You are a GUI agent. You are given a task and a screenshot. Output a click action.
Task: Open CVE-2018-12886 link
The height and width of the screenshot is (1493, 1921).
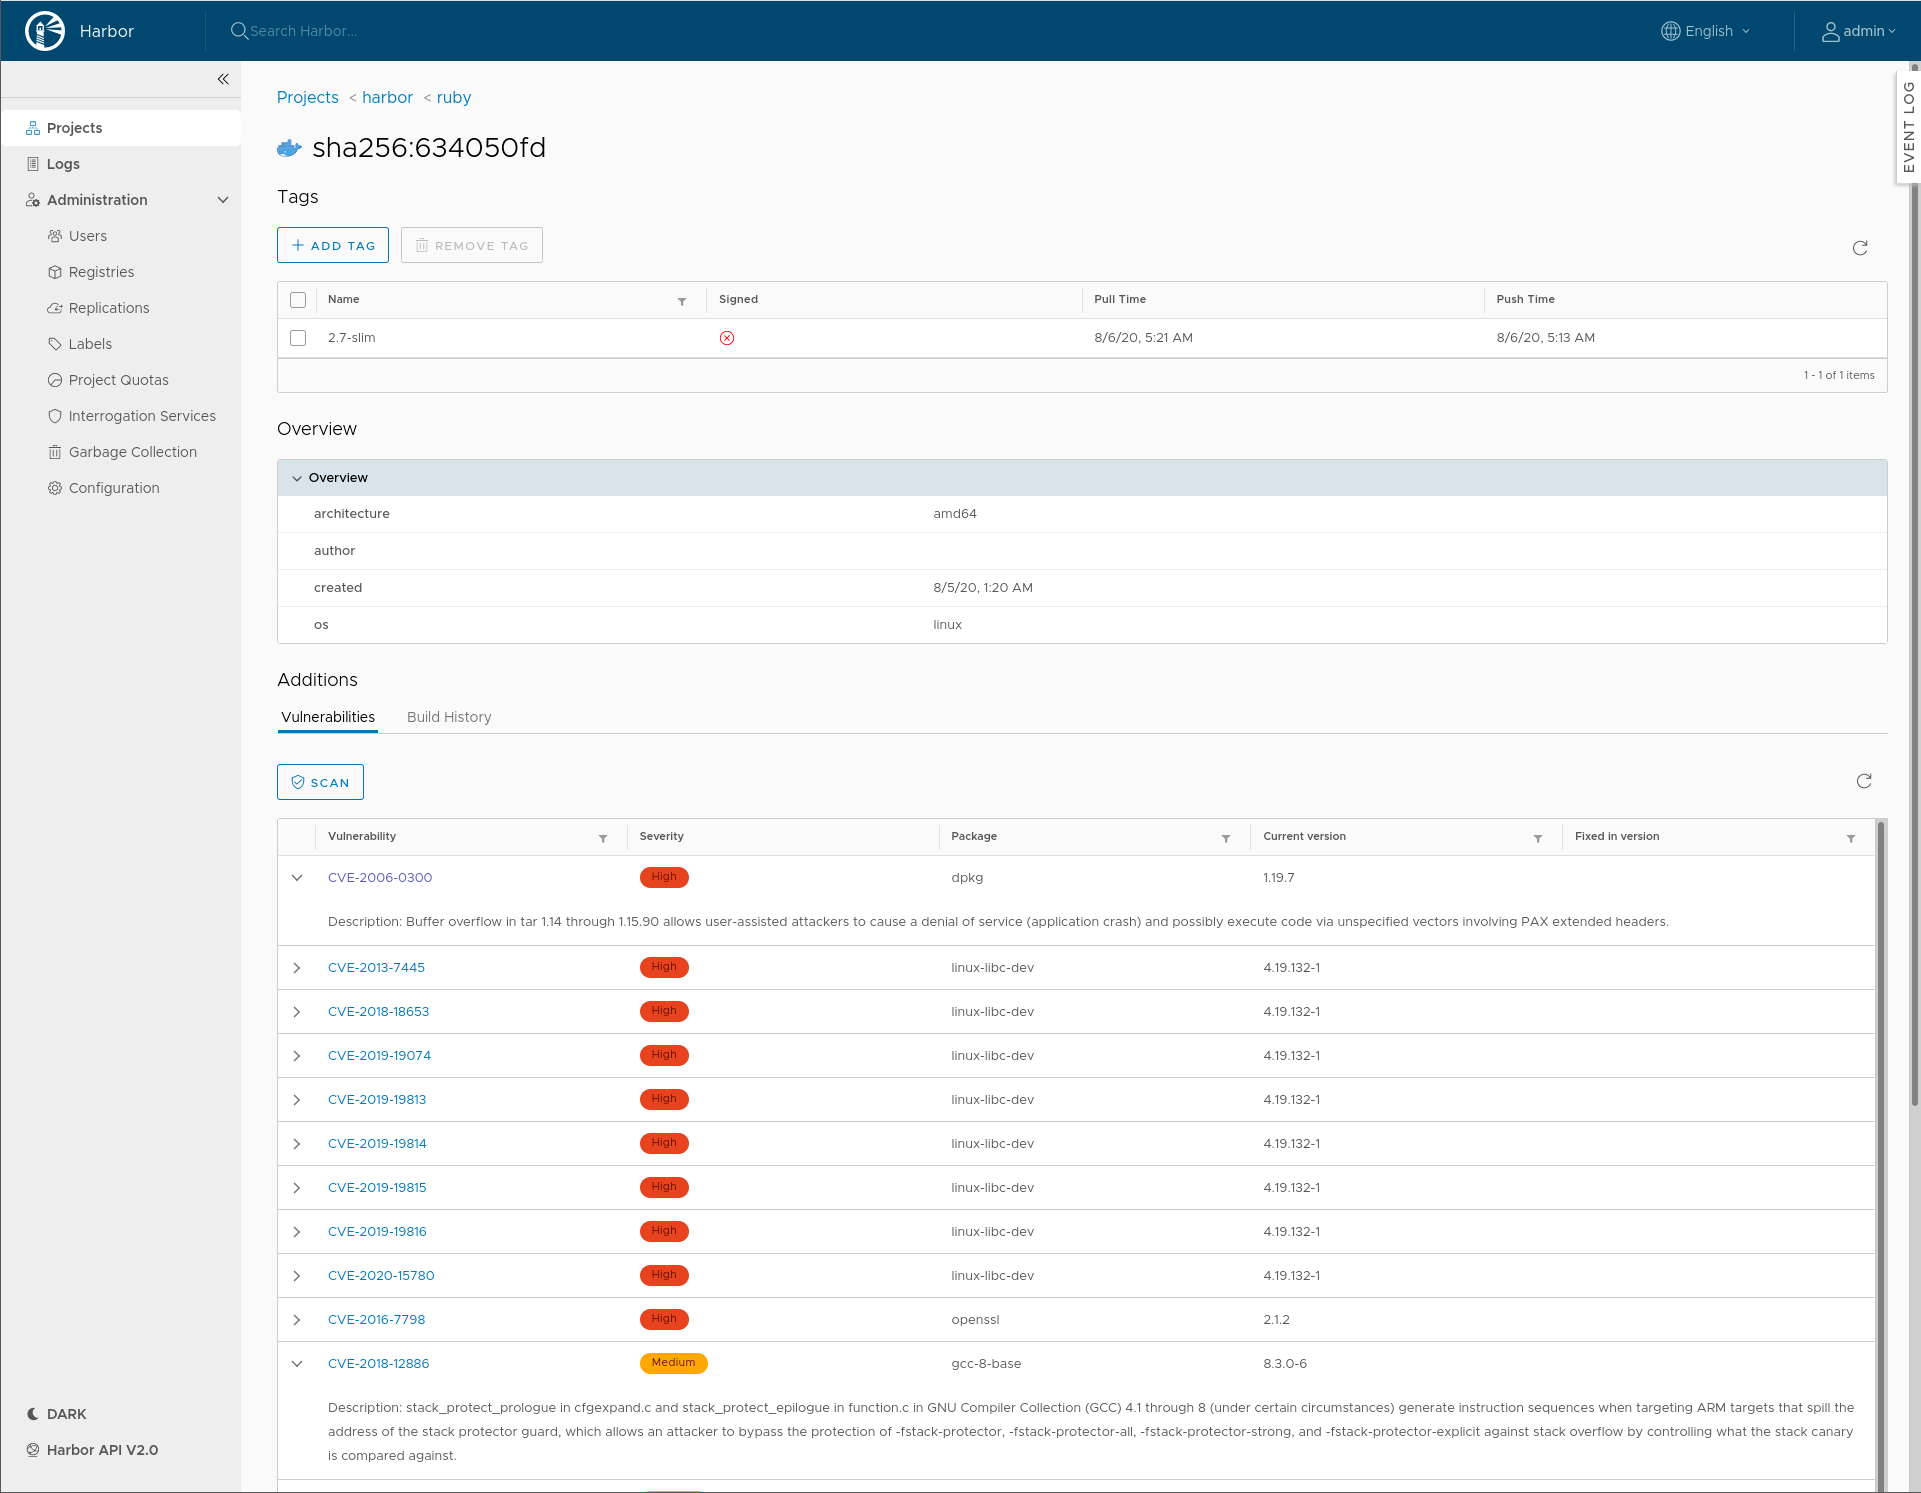378,1364
